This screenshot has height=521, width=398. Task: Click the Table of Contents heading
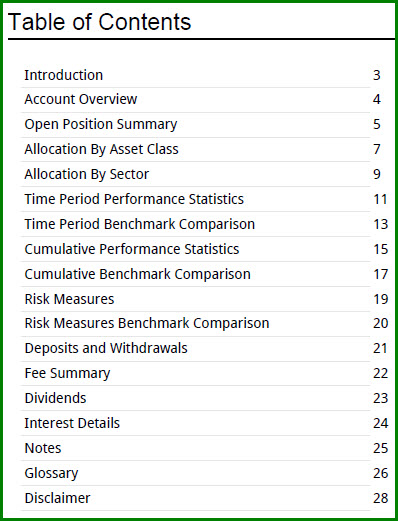99,22
